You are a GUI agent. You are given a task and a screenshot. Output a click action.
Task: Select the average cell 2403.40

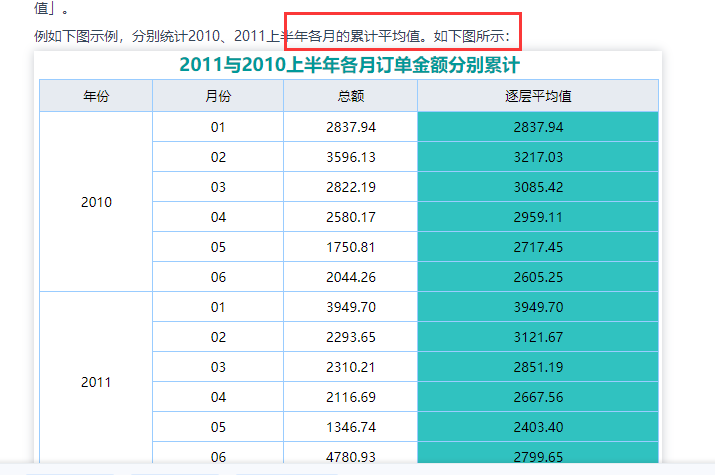[538, 427]
